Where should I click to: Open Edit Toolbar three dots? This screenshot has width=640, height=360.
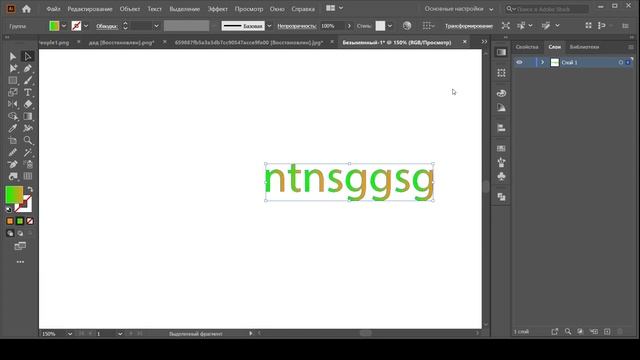[x=20, y=262]
